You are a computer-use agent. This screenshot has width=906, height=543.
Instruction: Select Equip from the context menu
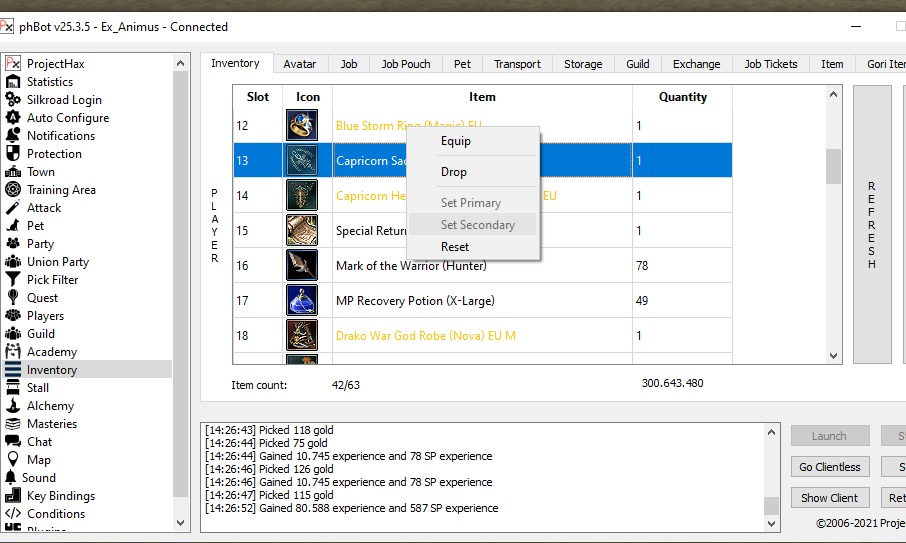click(x=456, y=141)
